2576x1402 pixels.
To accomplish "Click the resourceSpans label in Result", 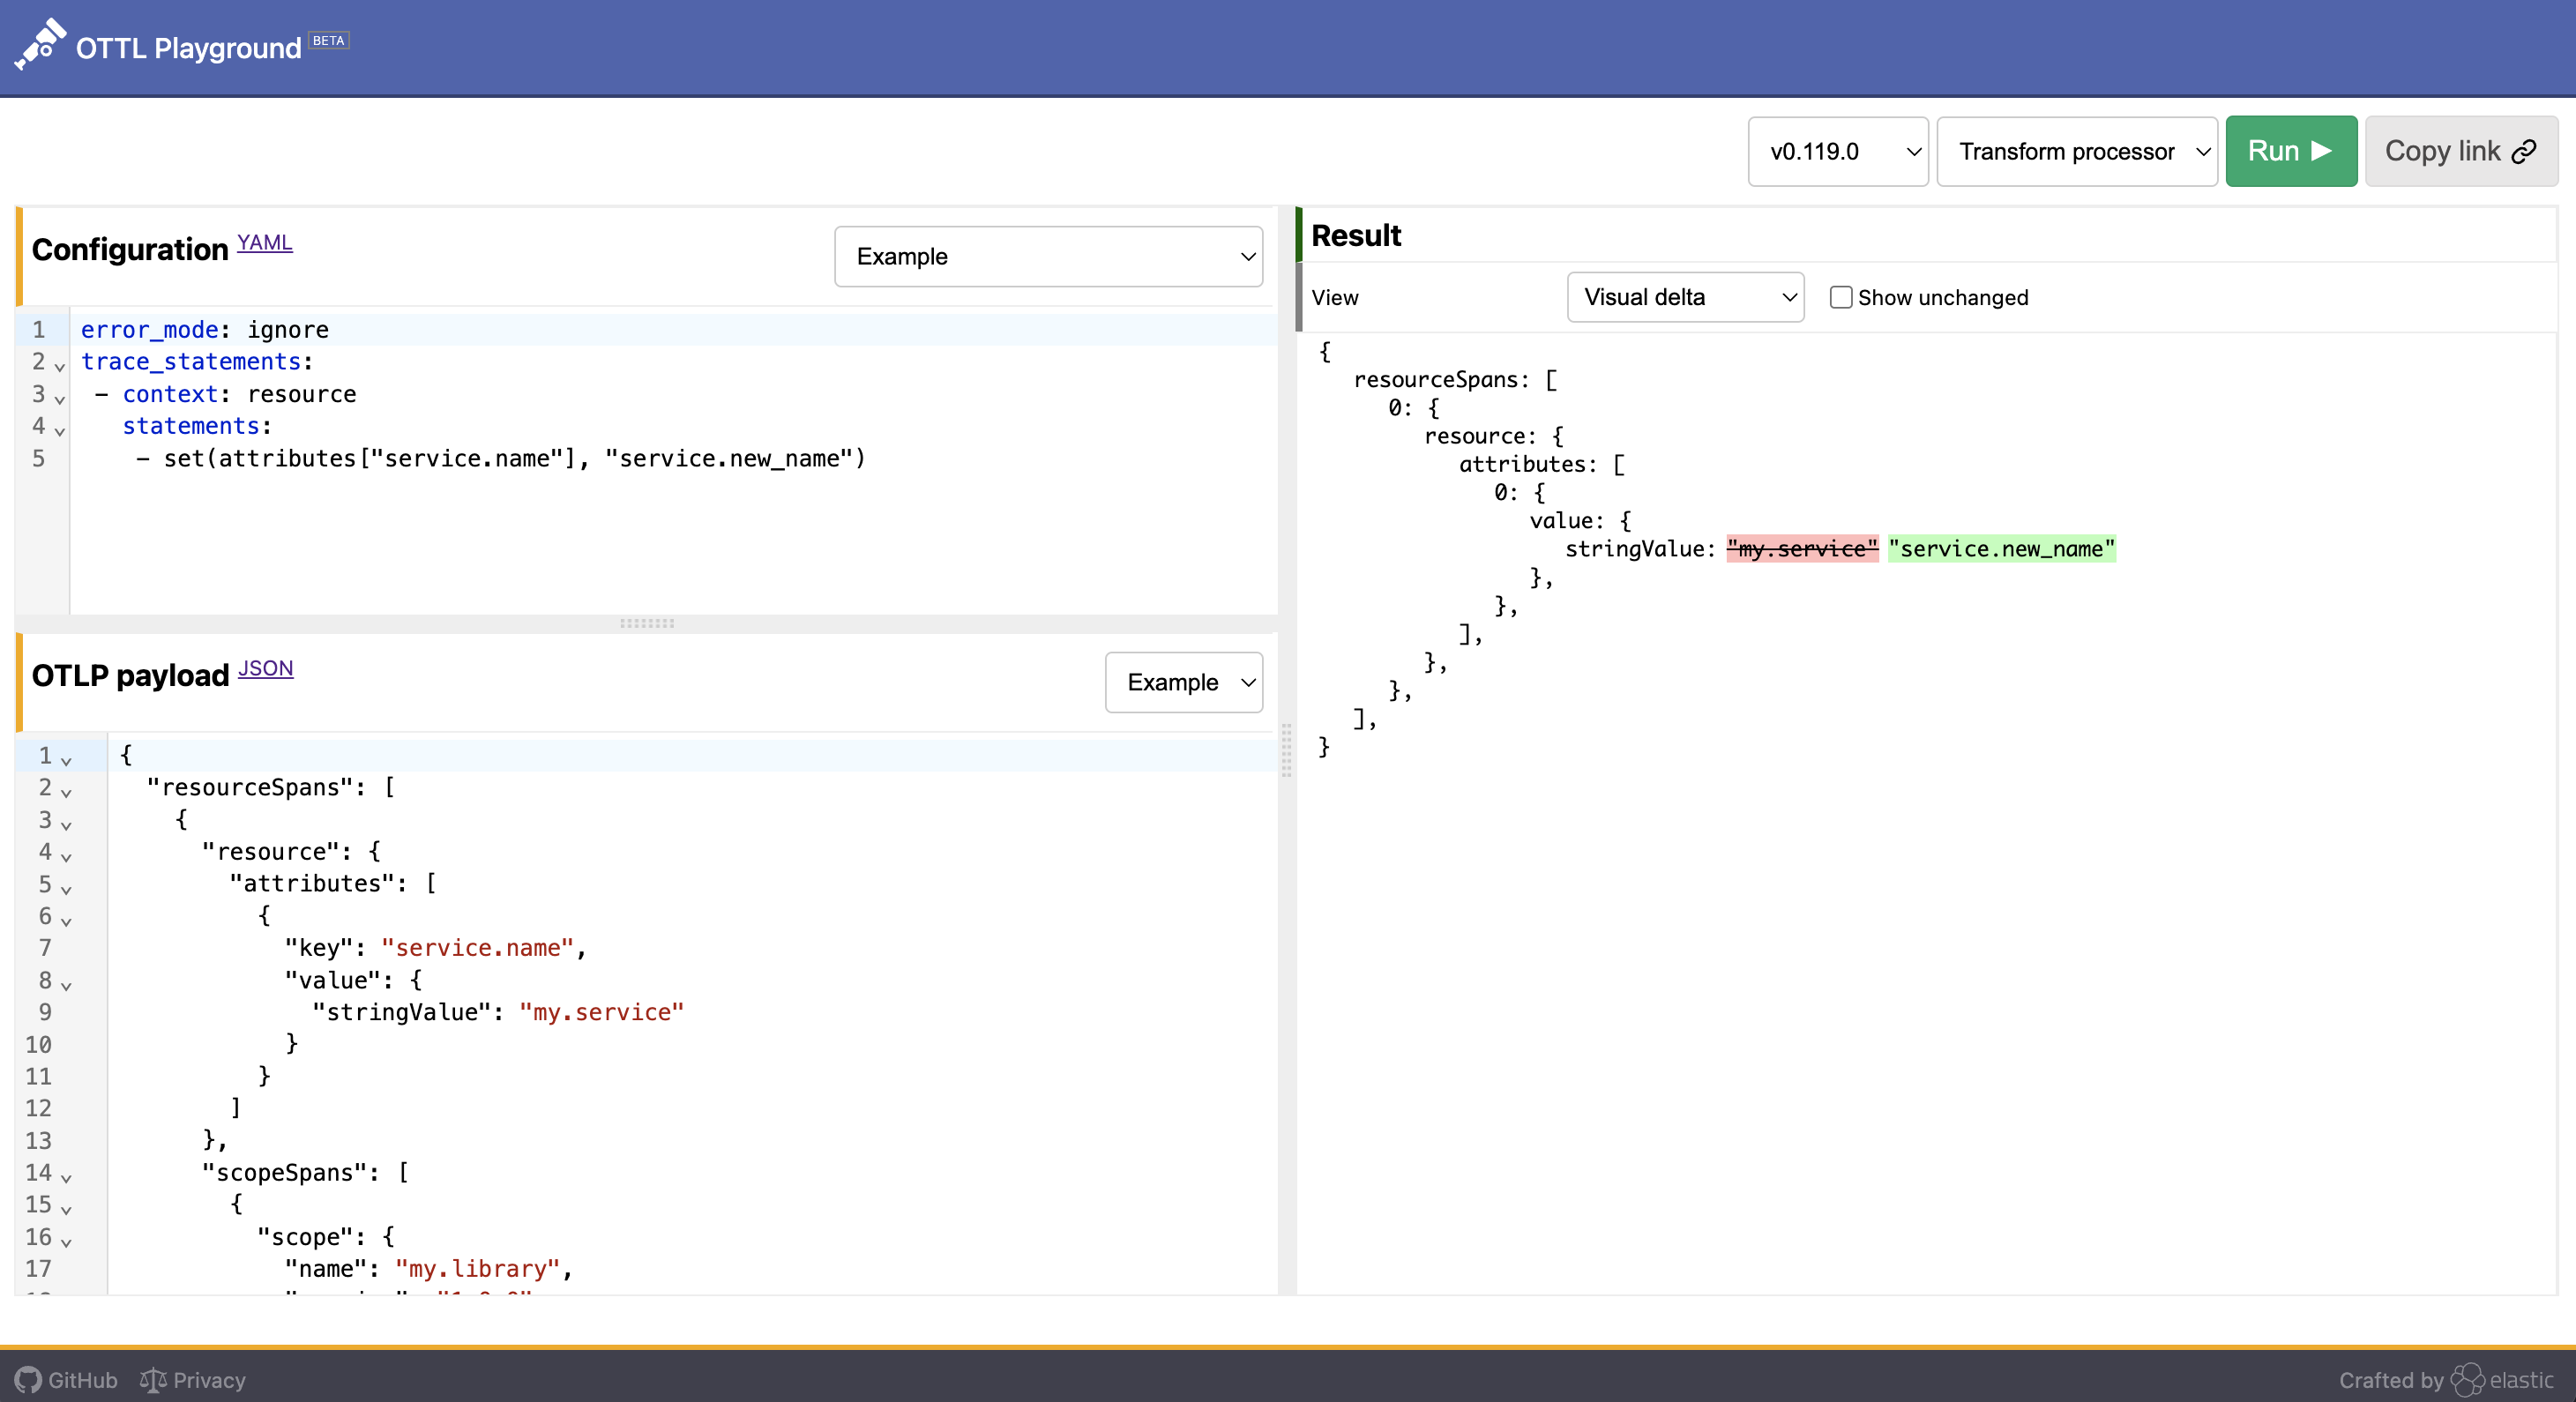I will 1435,379.
